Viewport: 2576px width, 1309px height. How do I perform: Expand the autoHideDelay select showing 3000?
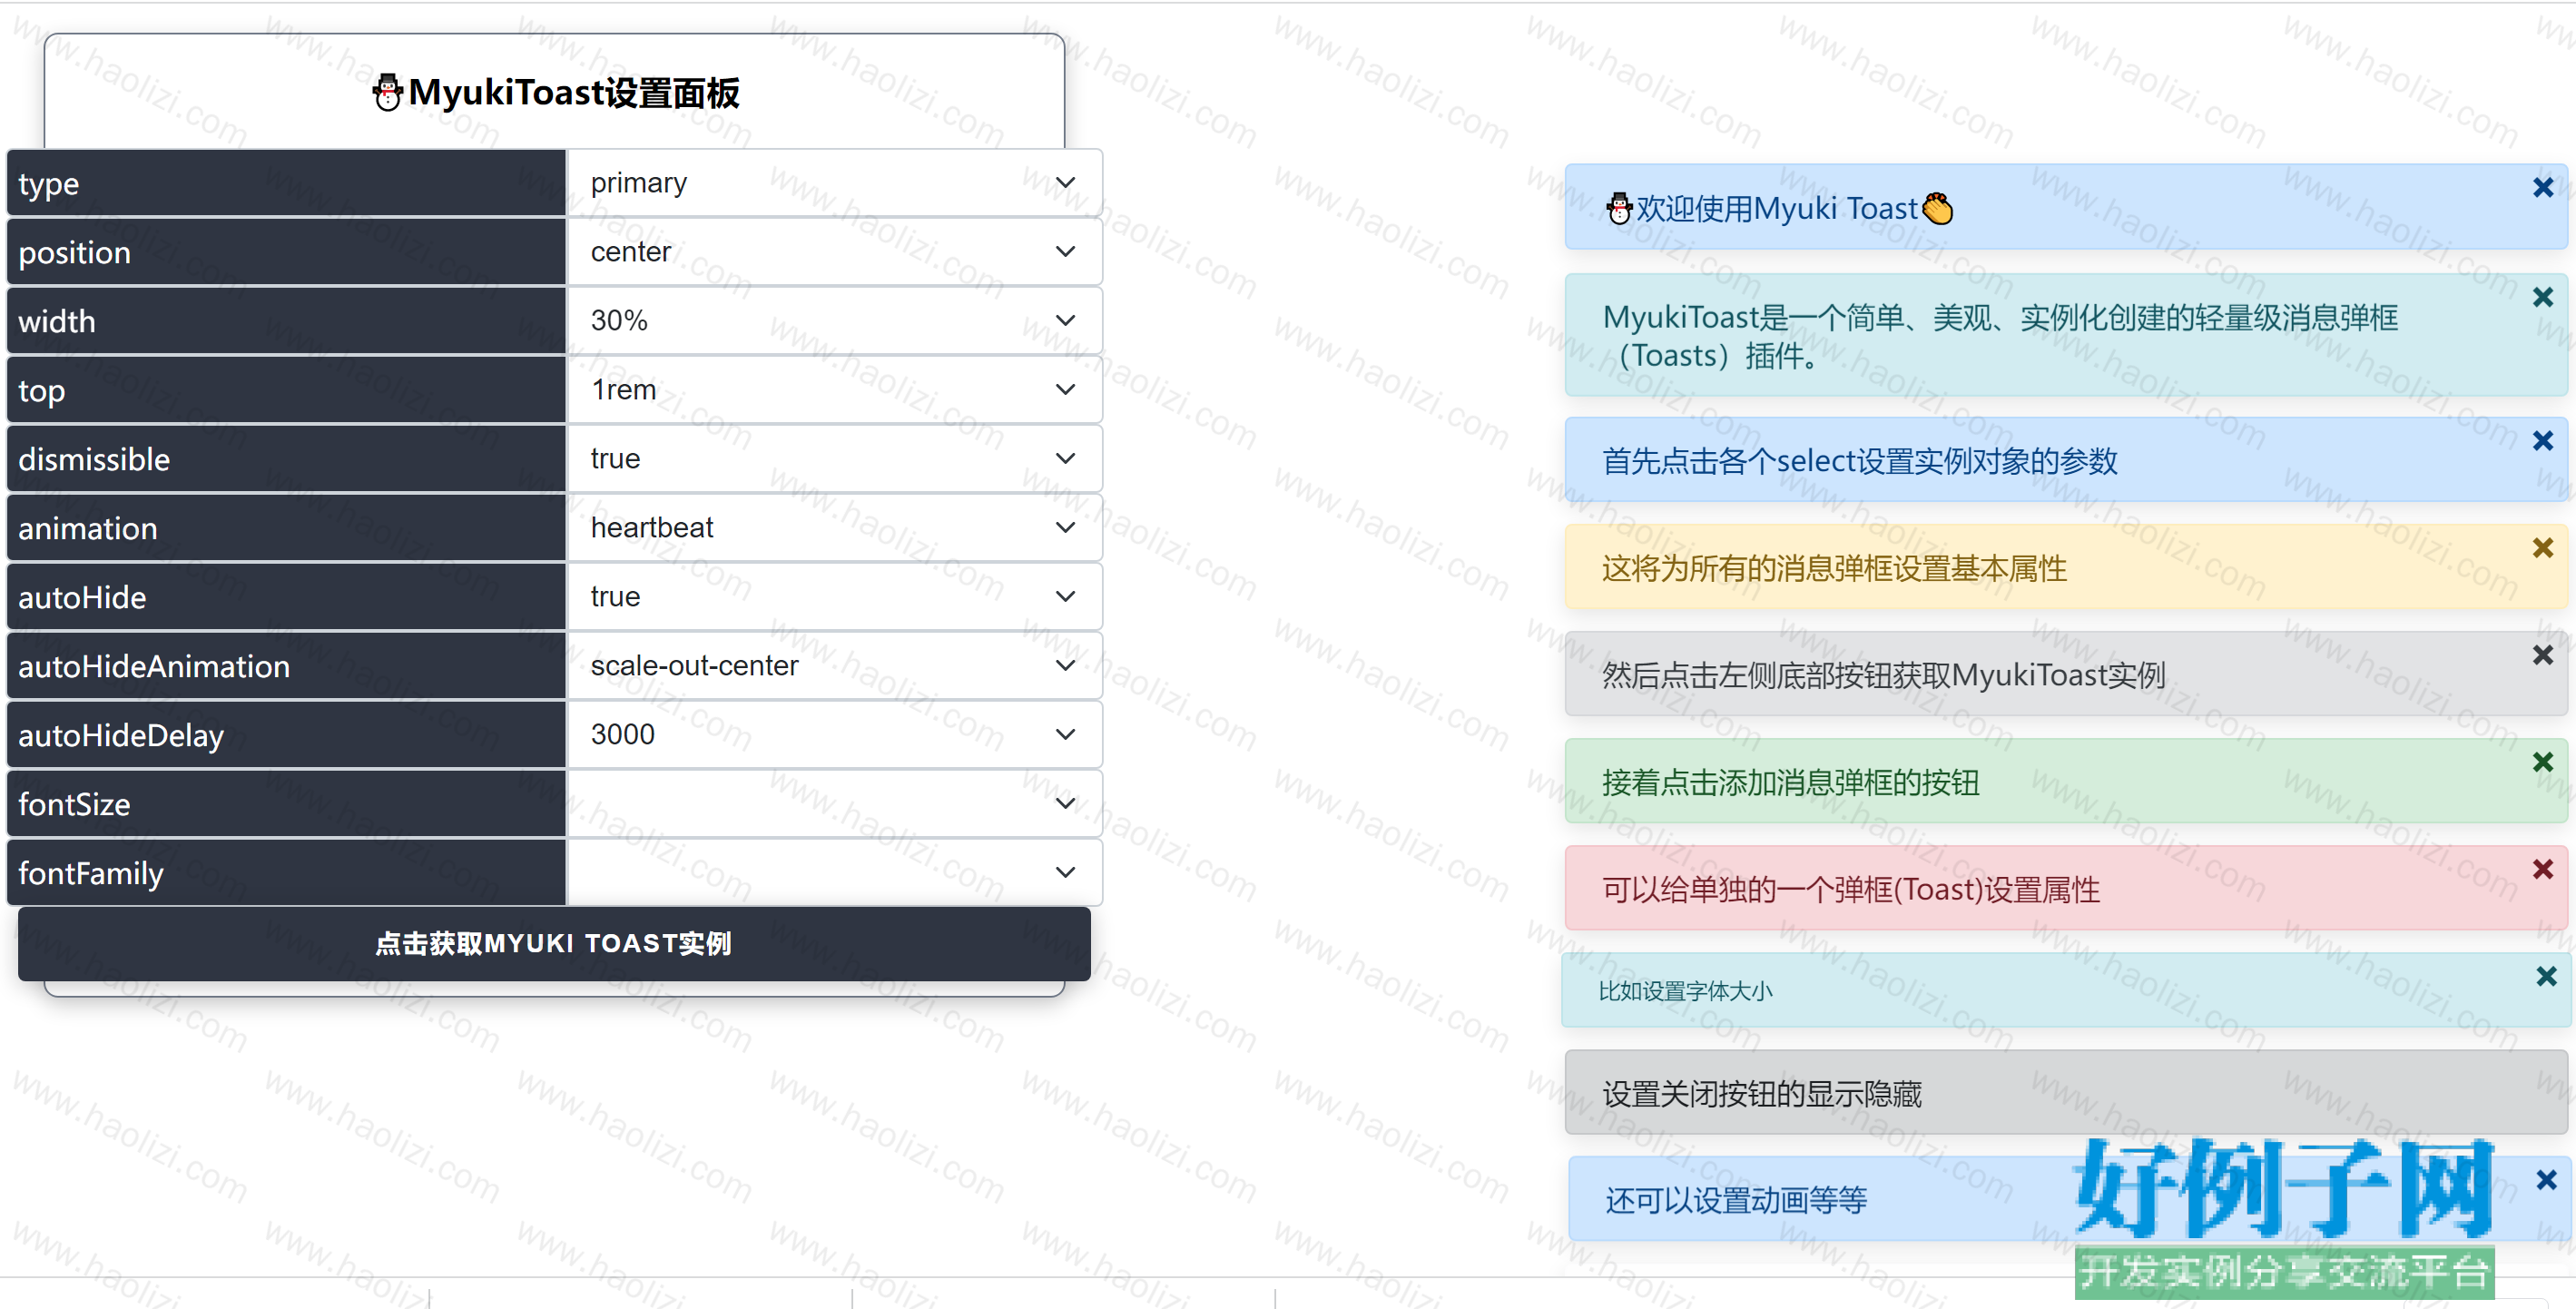834,735
